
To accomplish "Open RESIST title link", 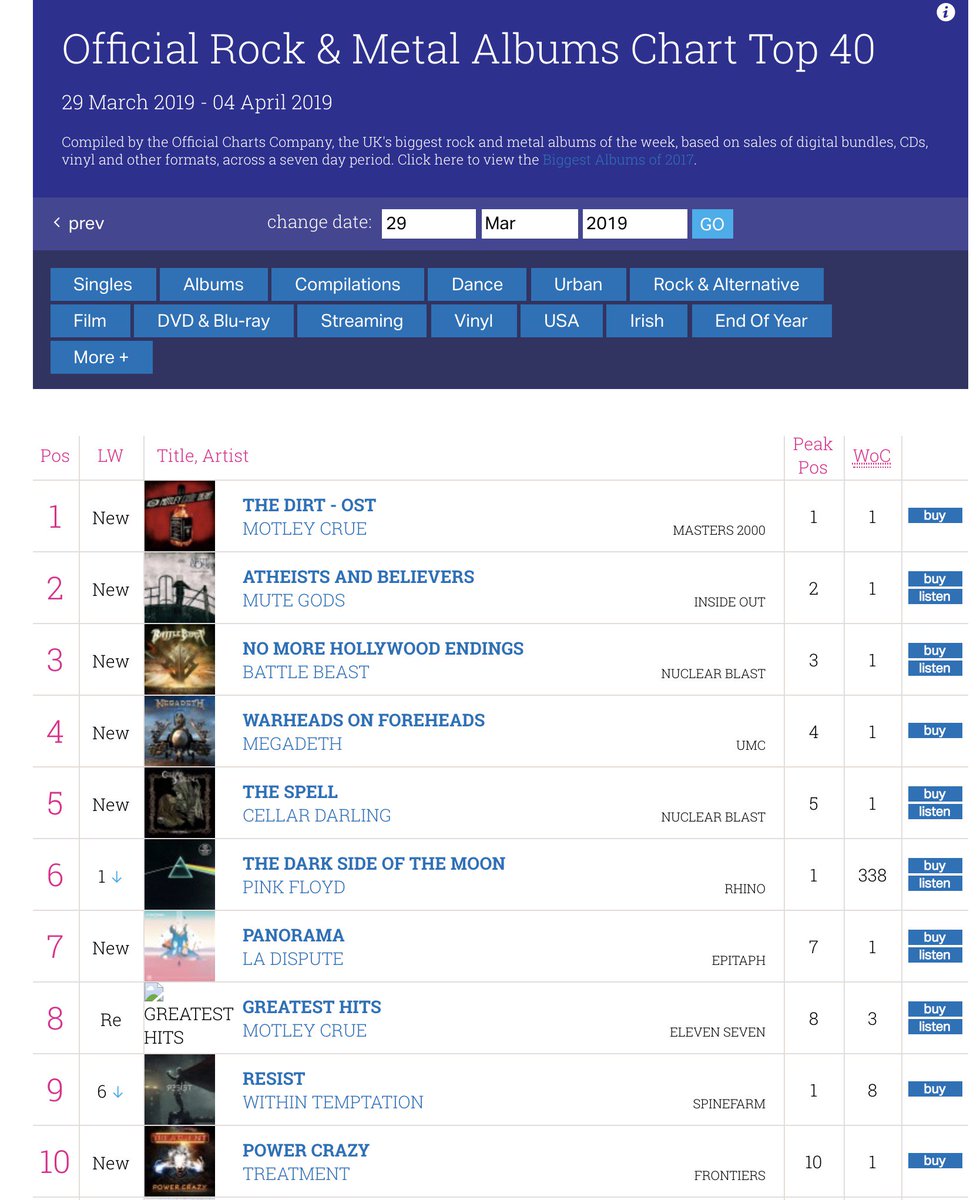I will (274, 1079).
